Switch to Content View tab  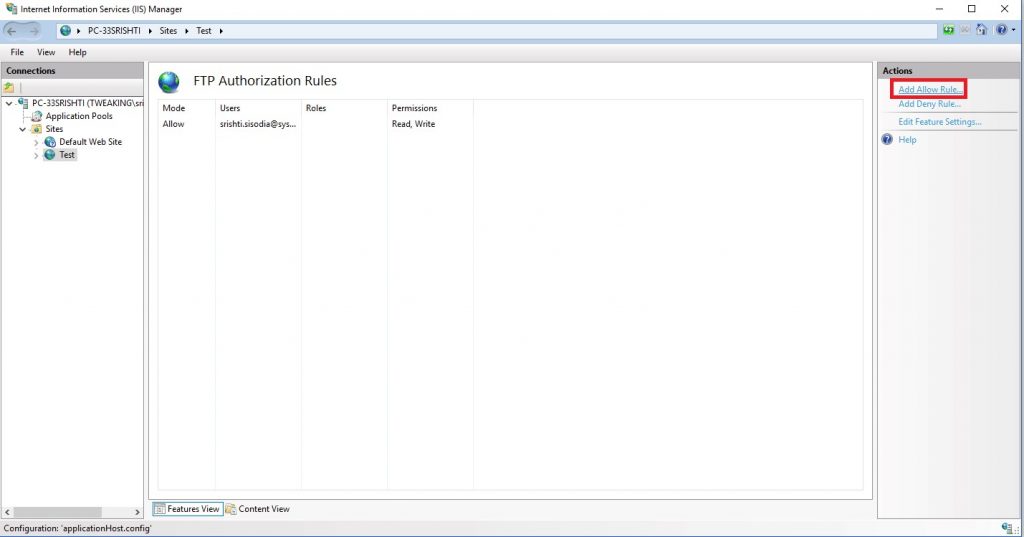click(257, 509)
